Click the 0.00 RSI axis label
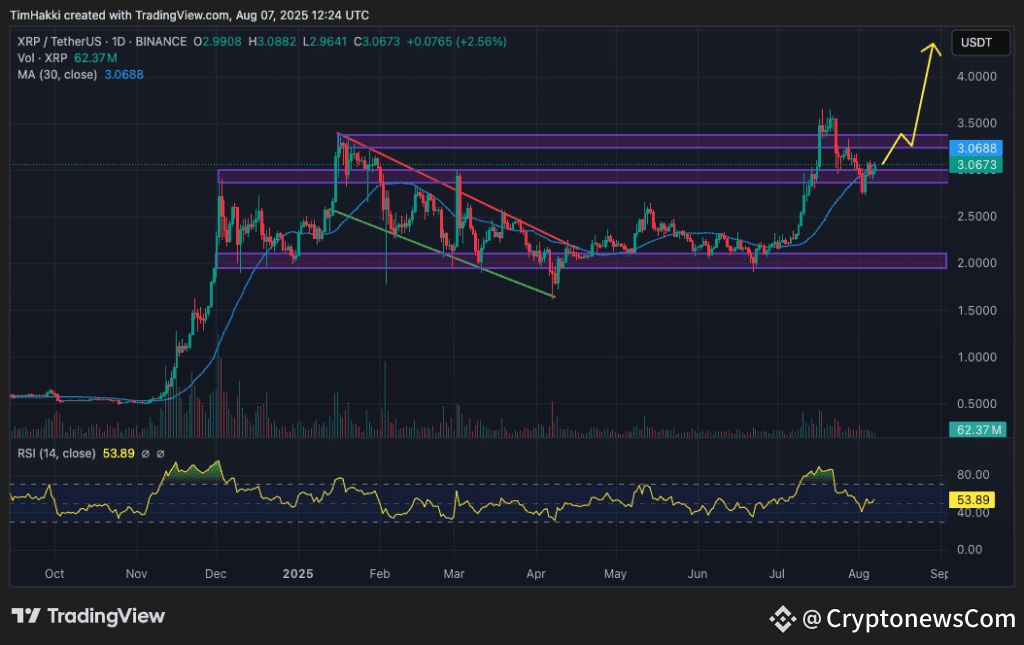Screen dimensions: 1024x645 970,550
